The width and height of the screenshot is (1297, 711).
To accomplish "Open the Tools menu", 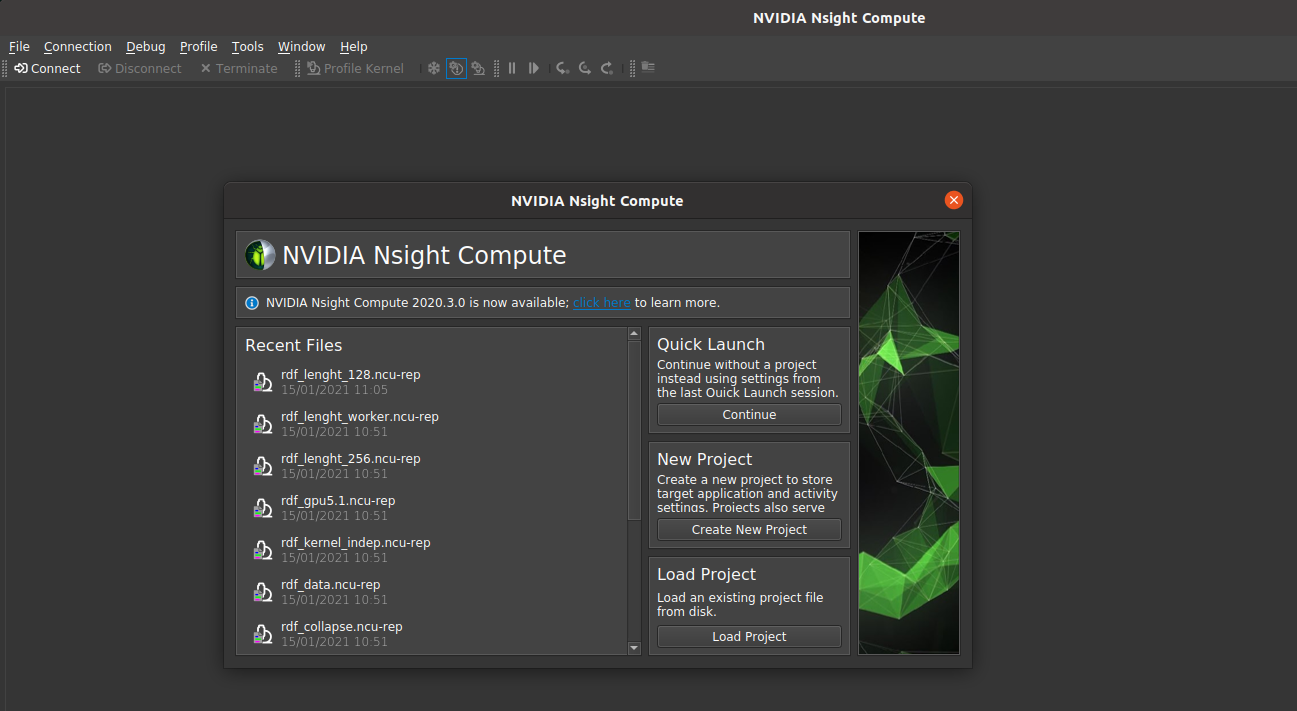I will tap(247, 46).
